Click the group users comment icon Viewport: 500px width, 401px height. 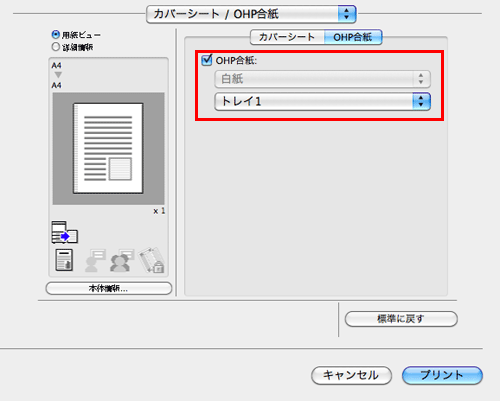point(122,260)
